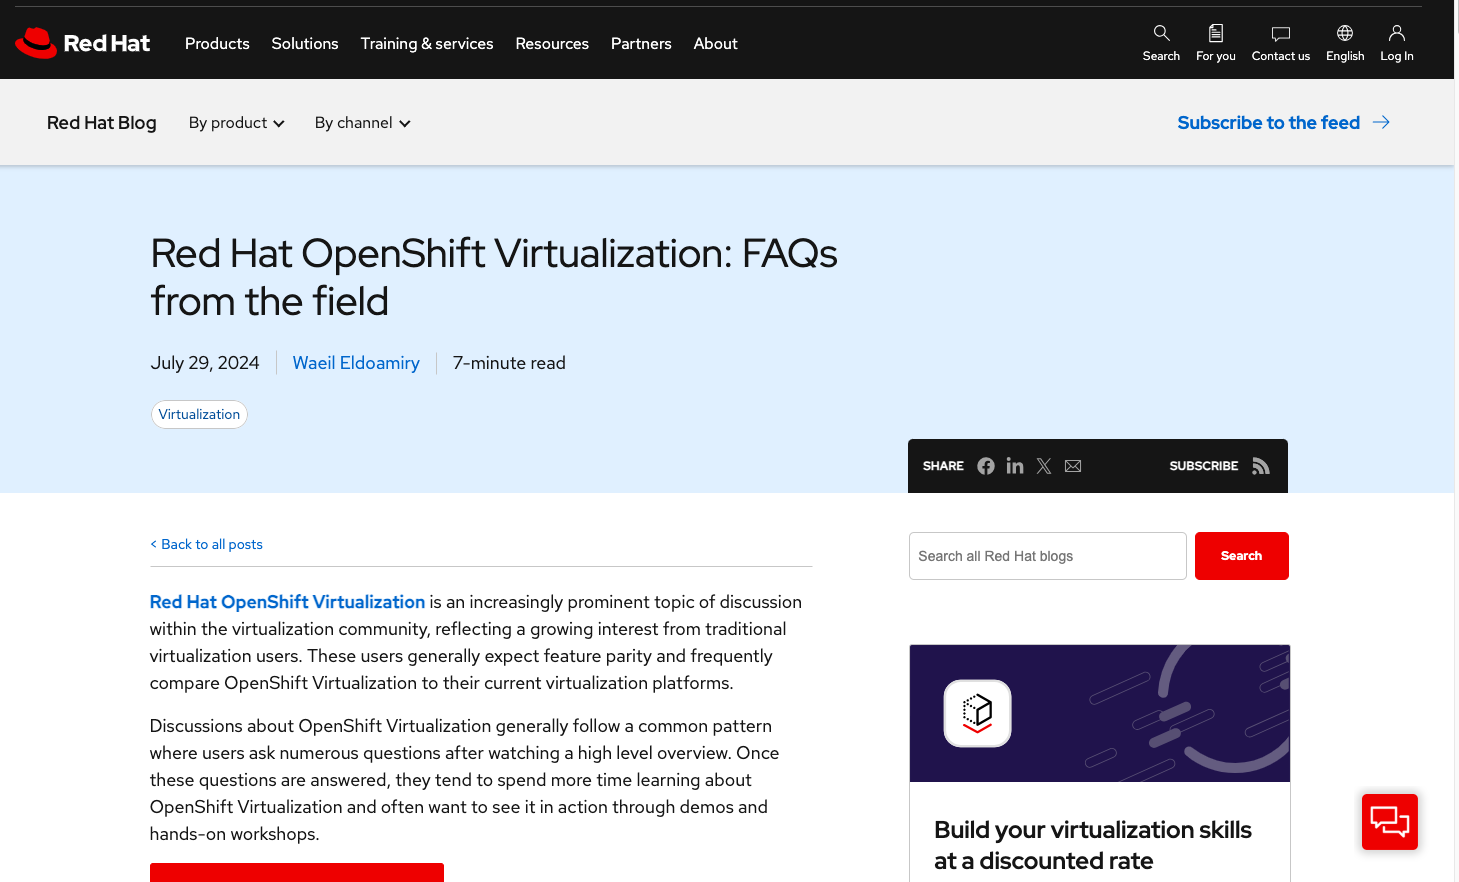Open the Products menu

217,43
